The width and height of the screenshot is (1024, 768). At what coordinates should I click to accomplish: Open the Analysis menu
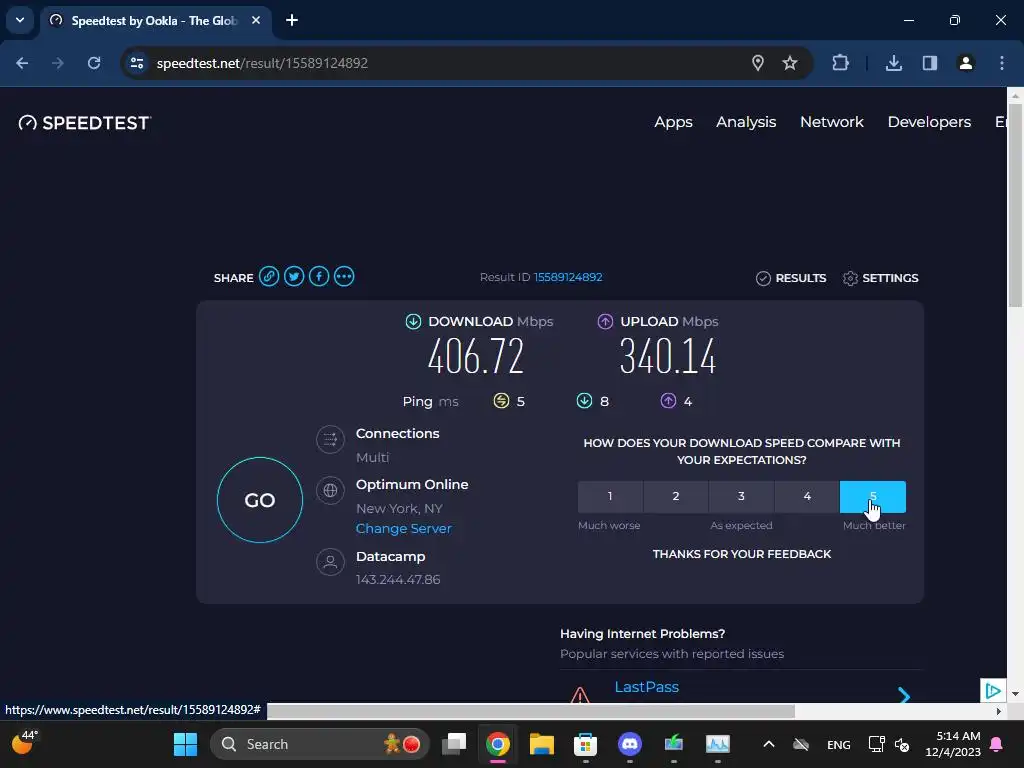746,122
